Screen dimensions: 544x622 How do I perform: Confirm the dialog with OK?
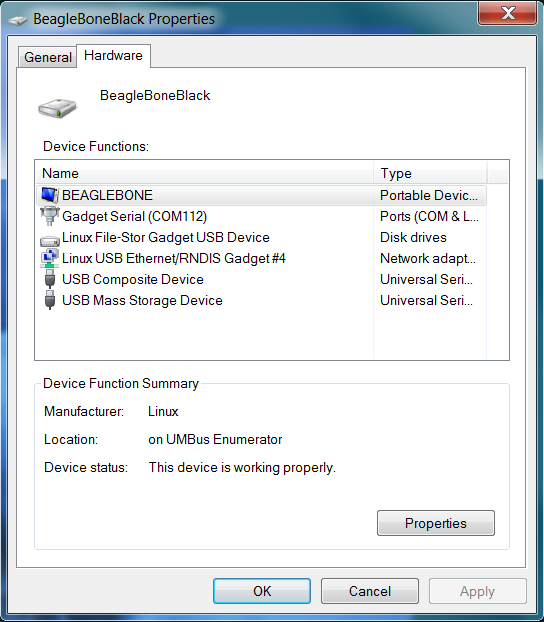click(x=262, y=591)
